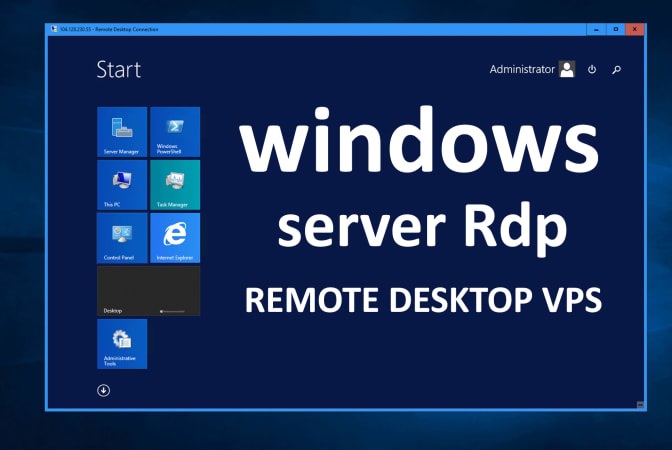Show all apps with the down arrow
The image size is (672, 450).
pyautogui.click(x=103, y=390)
